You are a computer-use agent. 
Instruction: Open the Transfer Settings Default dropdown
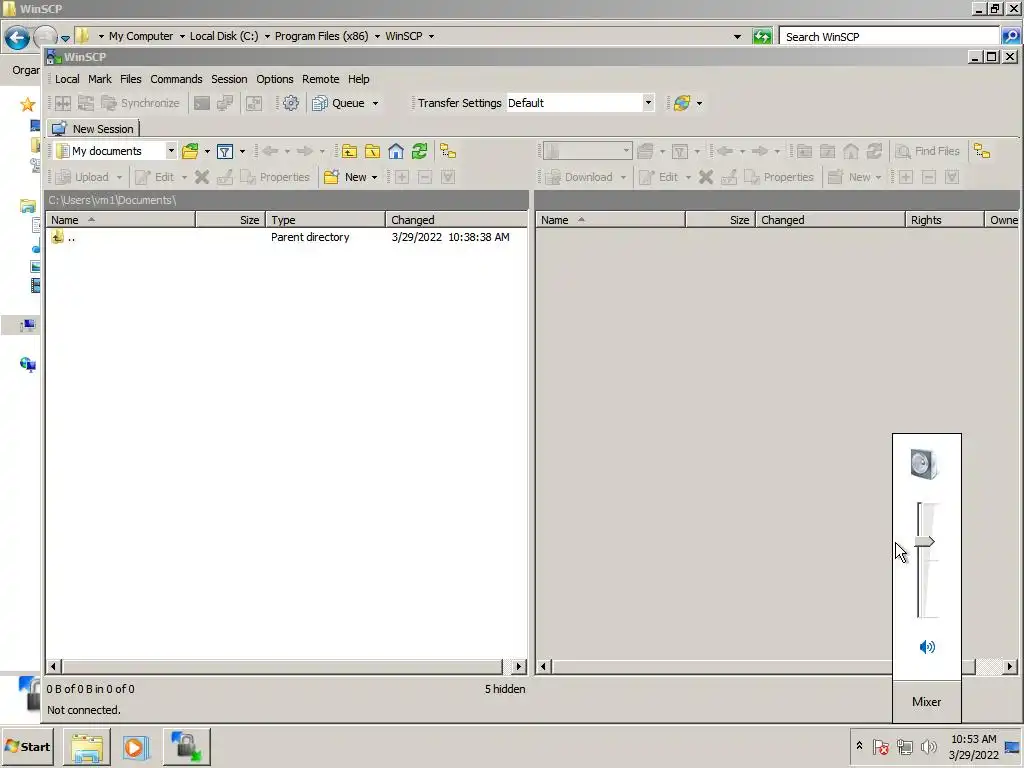648,103
